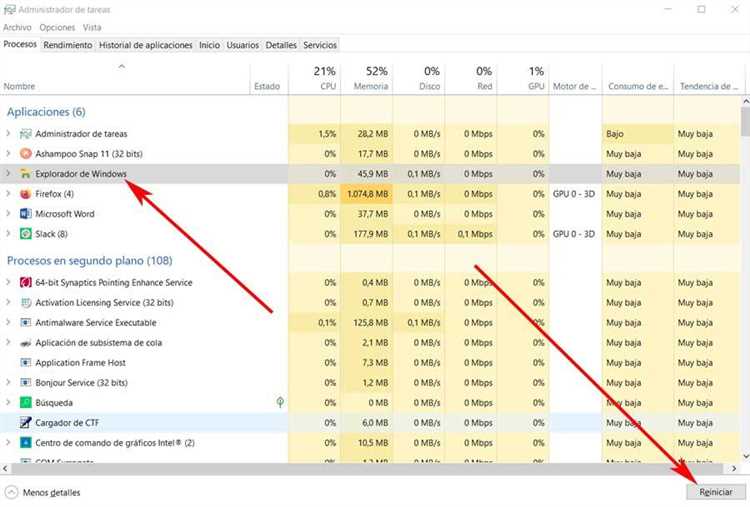Sort by the Estado column header

[x=269, y=78]
